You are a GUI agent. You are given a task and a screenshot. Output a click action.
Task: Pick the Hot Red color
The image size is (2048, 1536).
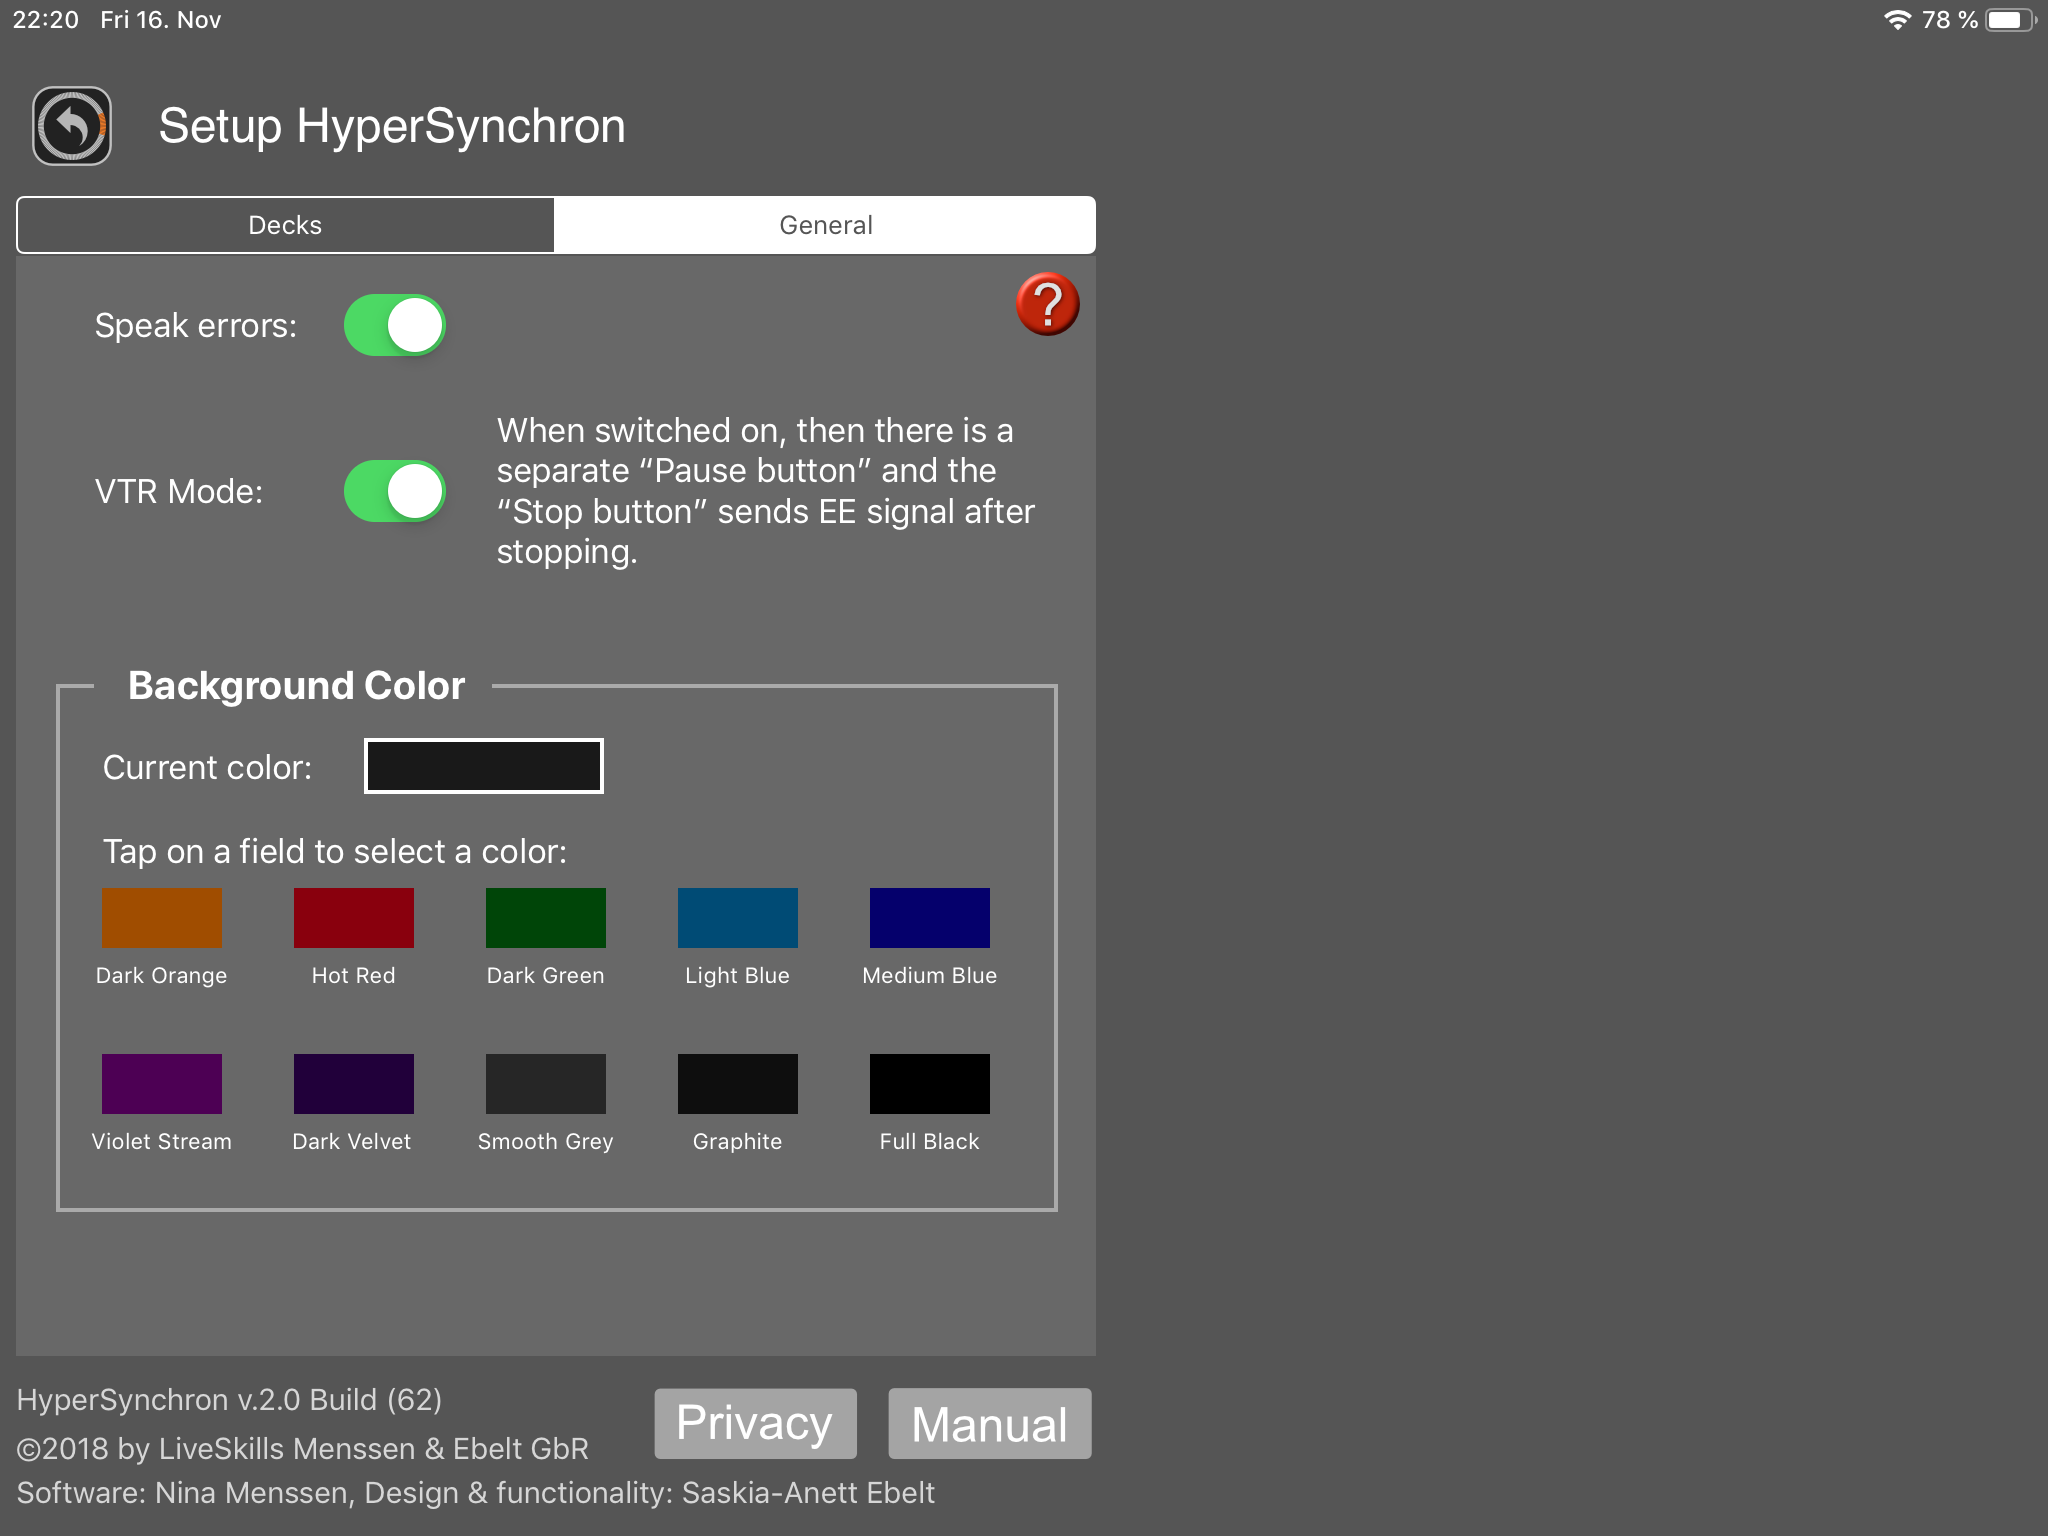click(x=354, y=918)
